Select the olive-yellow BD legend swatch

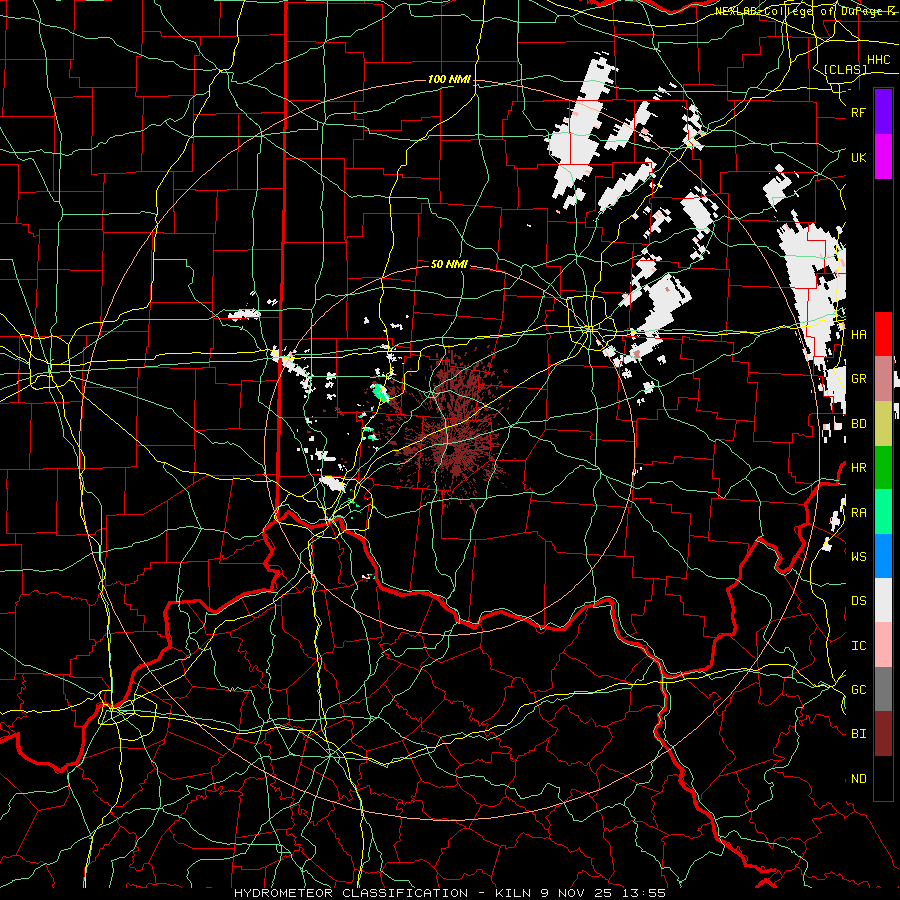(883, 424)
